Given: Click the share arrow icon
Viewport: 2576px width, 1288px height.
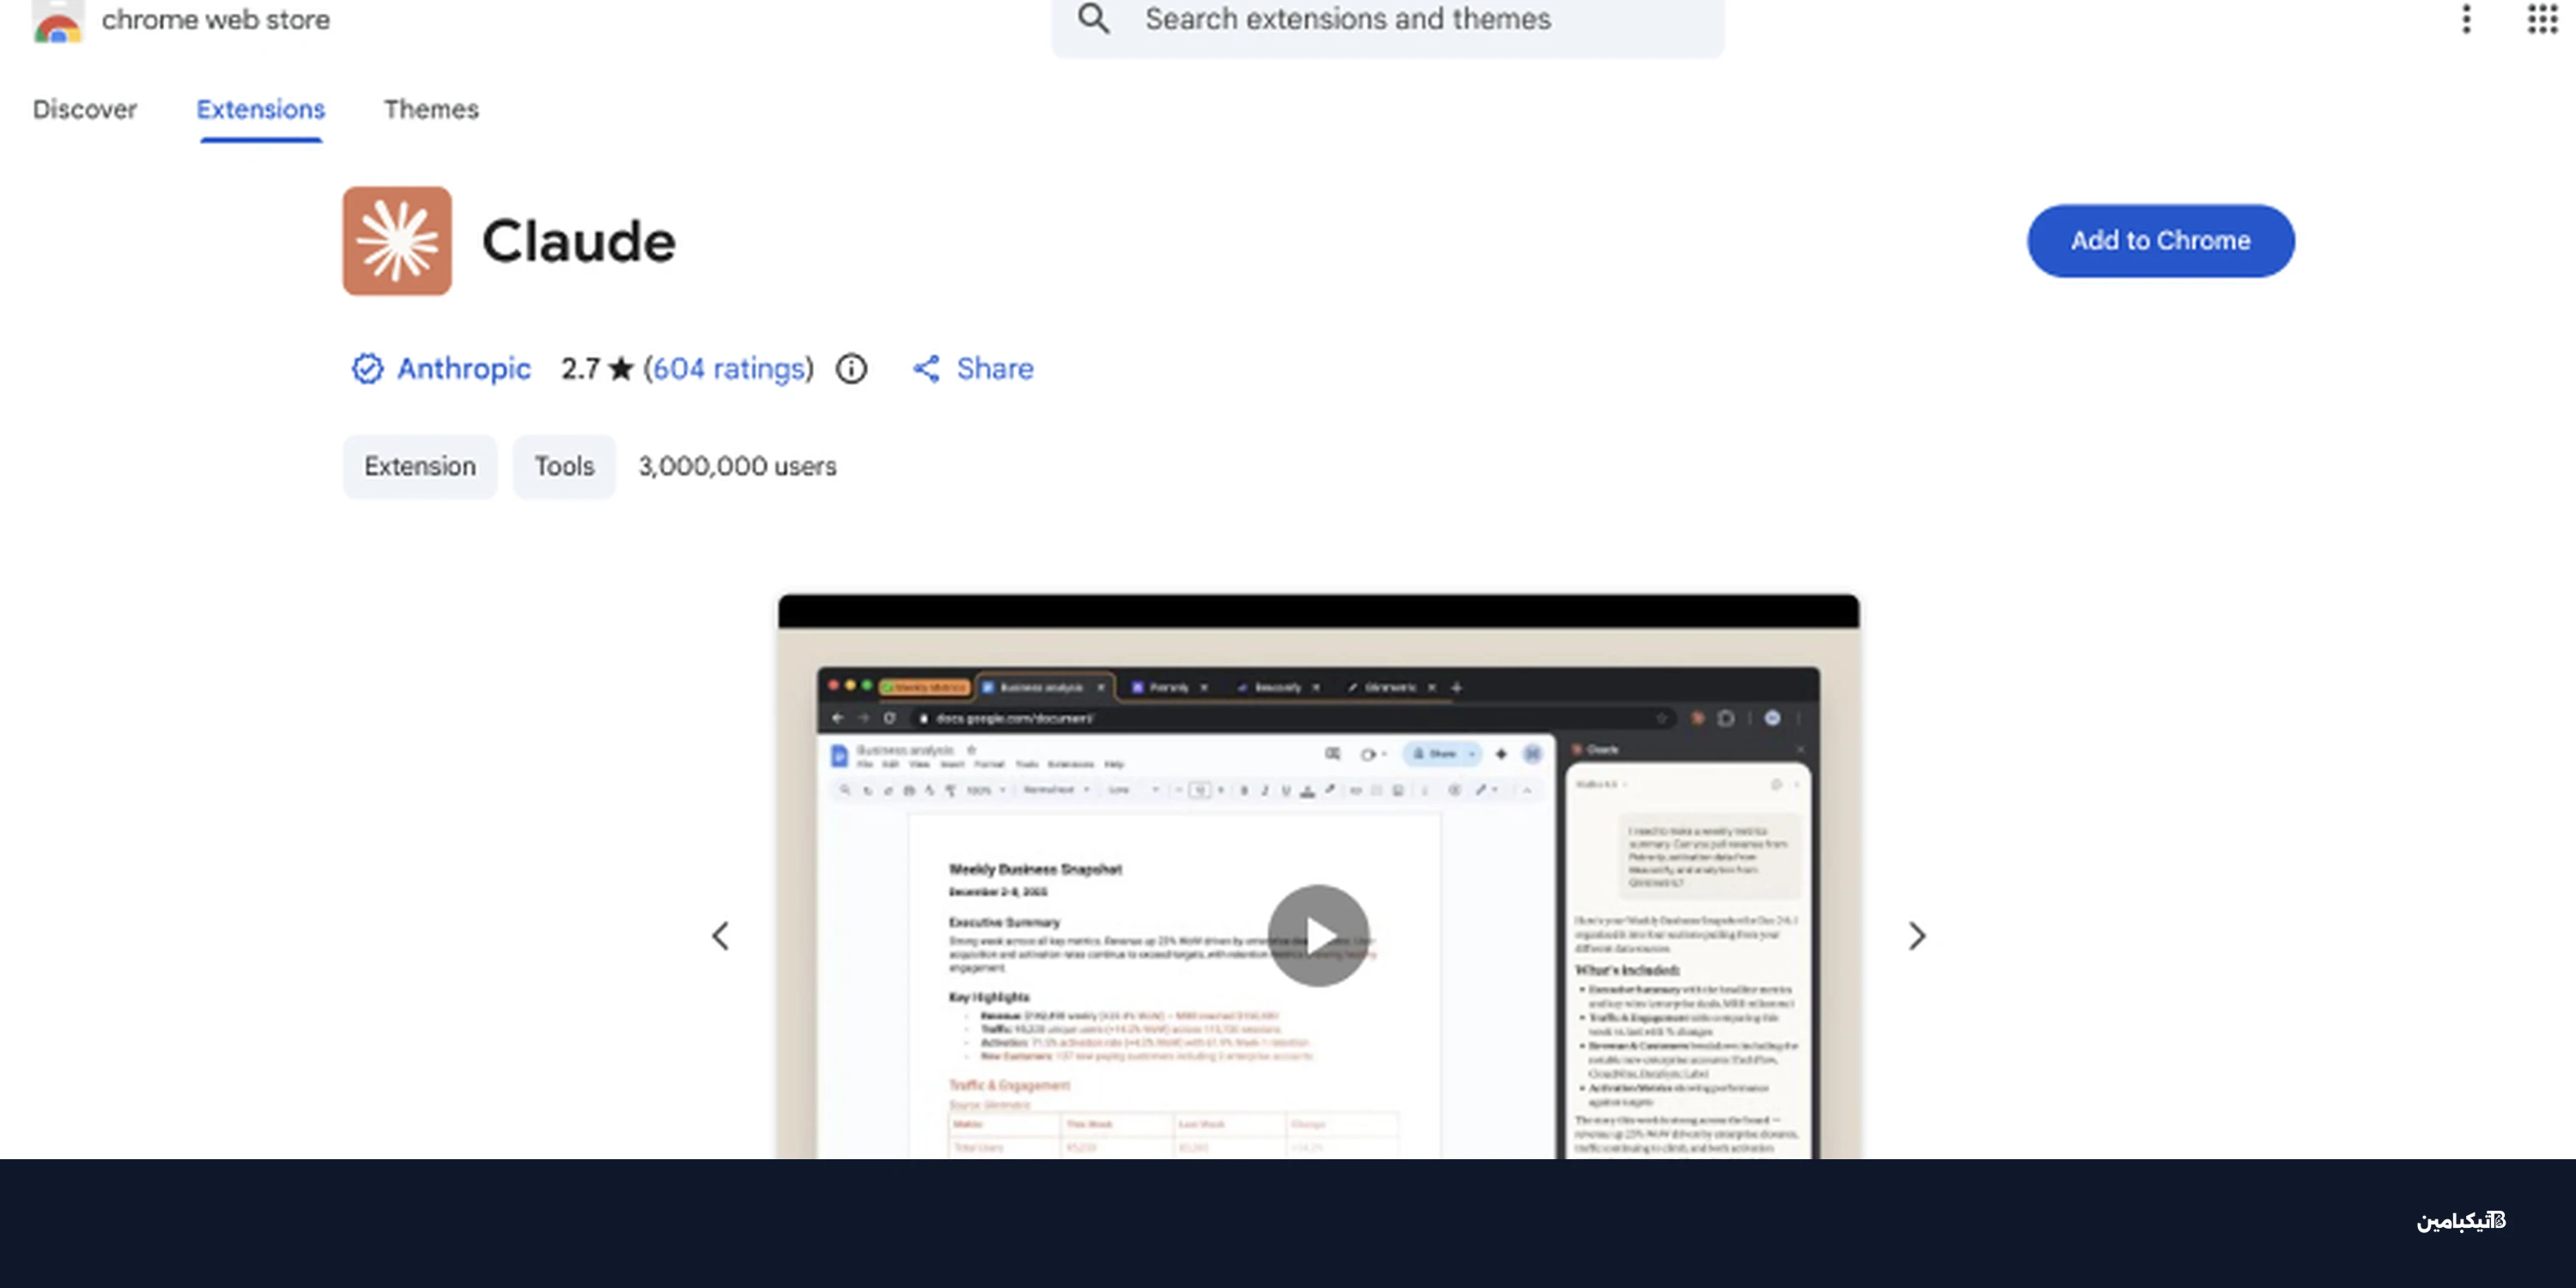Looking at the screenshot, I should pyautogui.click(x=926, y=369).
